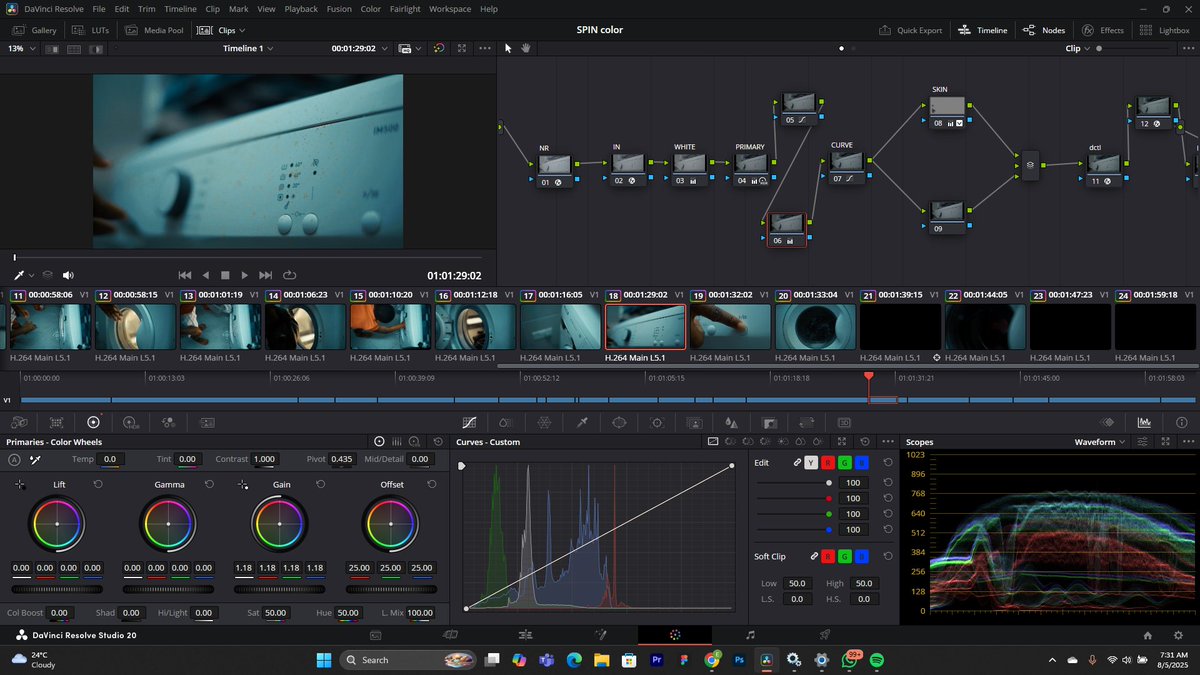Open the Curves palette icon

pyautogui.click(x=469, y=422)
